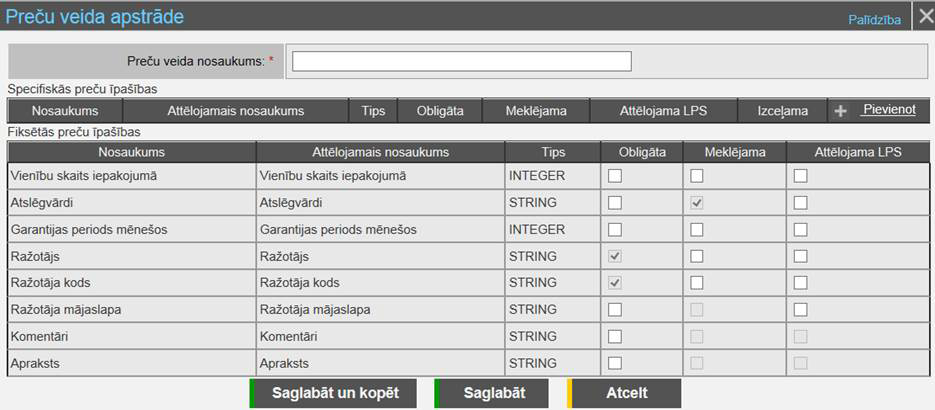Check Attēlojama LPS for Garantijas periods mēnešos
The width and height of the screenshot is (935, 410).
pos(801,229)
